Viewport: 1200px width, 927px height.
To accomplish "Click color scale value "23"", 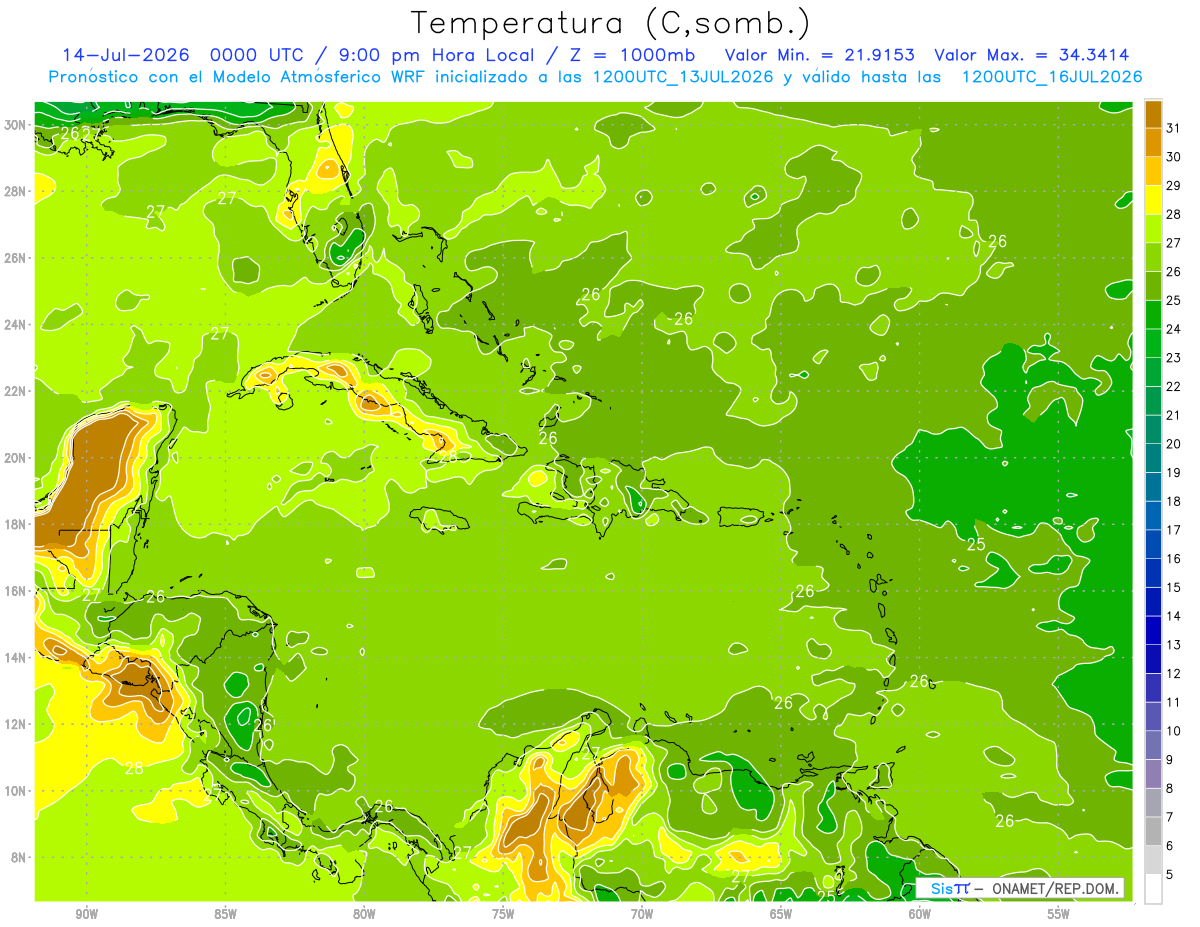I will [1174, 357].
